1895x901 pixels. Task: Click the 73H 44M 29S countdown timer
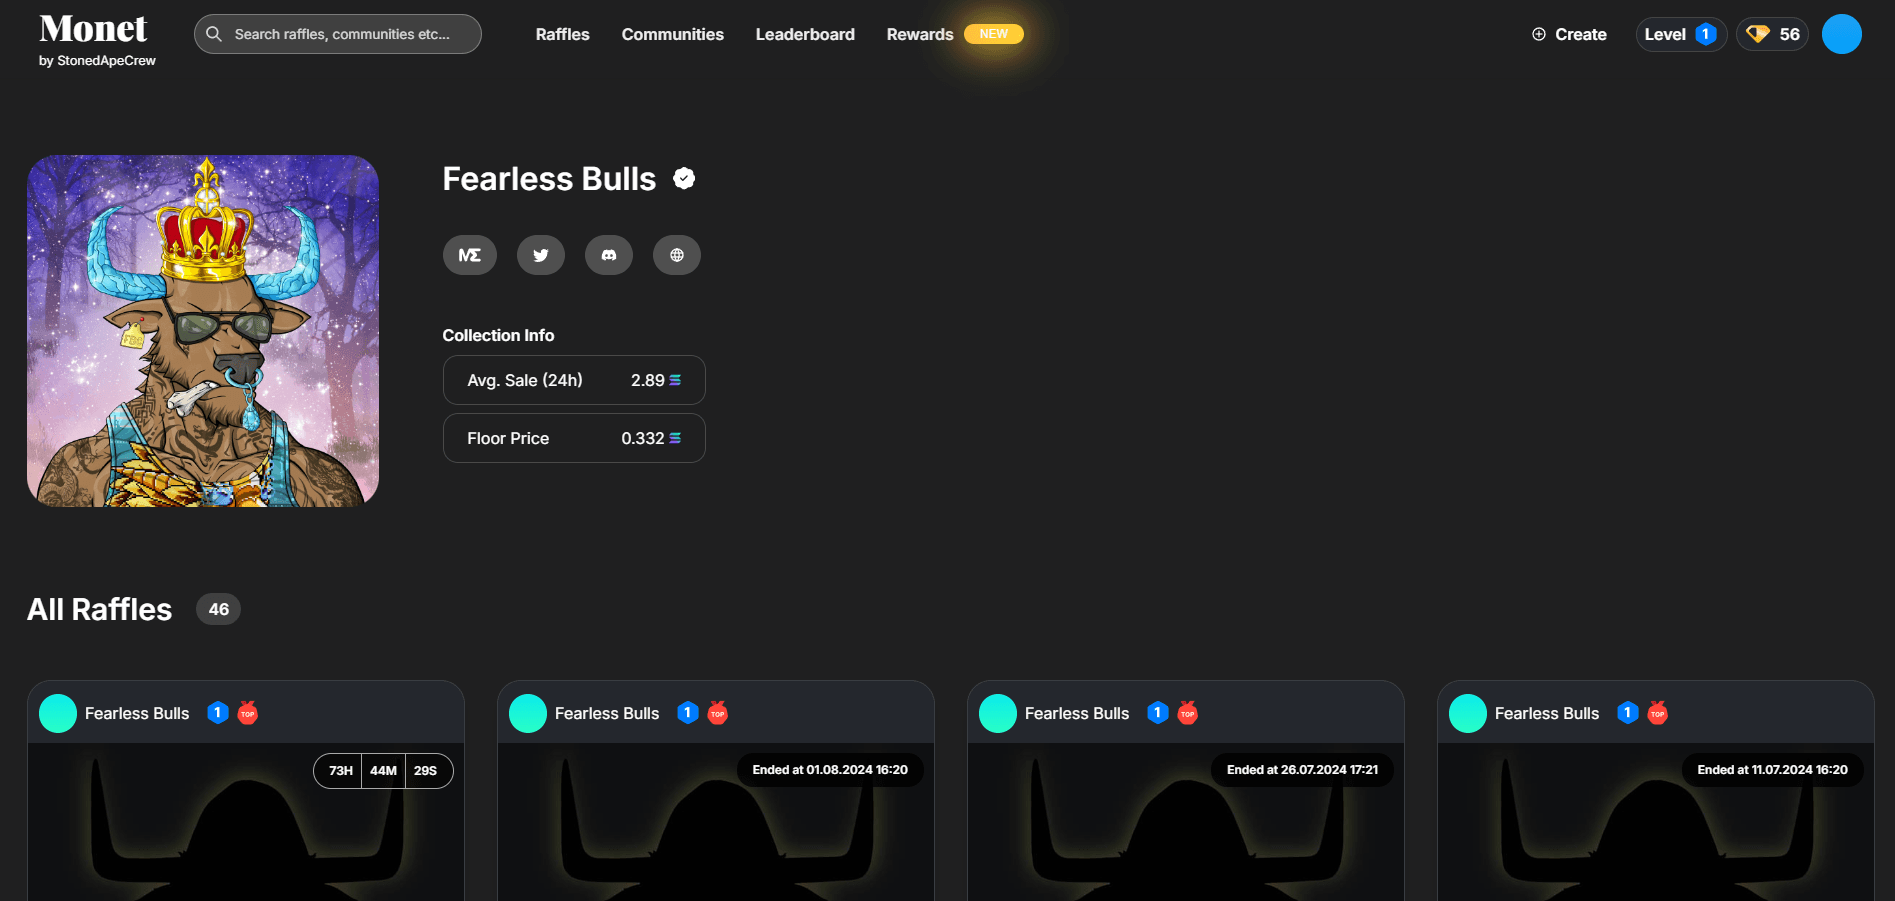point(383,771)
